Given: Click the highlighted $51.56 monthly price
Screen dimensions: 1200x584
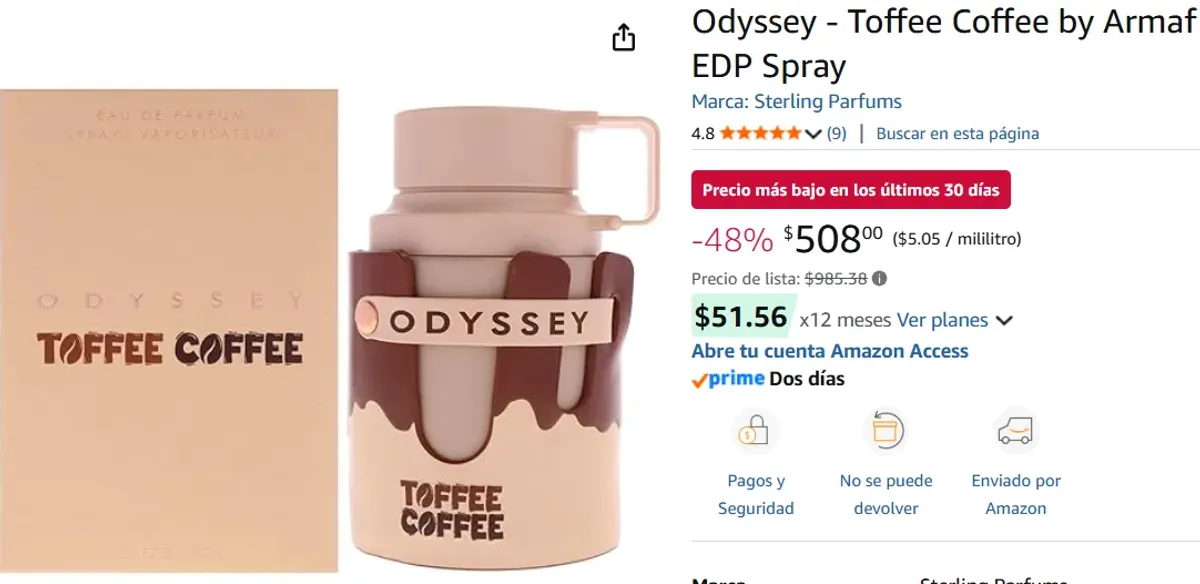Looking at the screenshot, I should click(x=740, y=316).
